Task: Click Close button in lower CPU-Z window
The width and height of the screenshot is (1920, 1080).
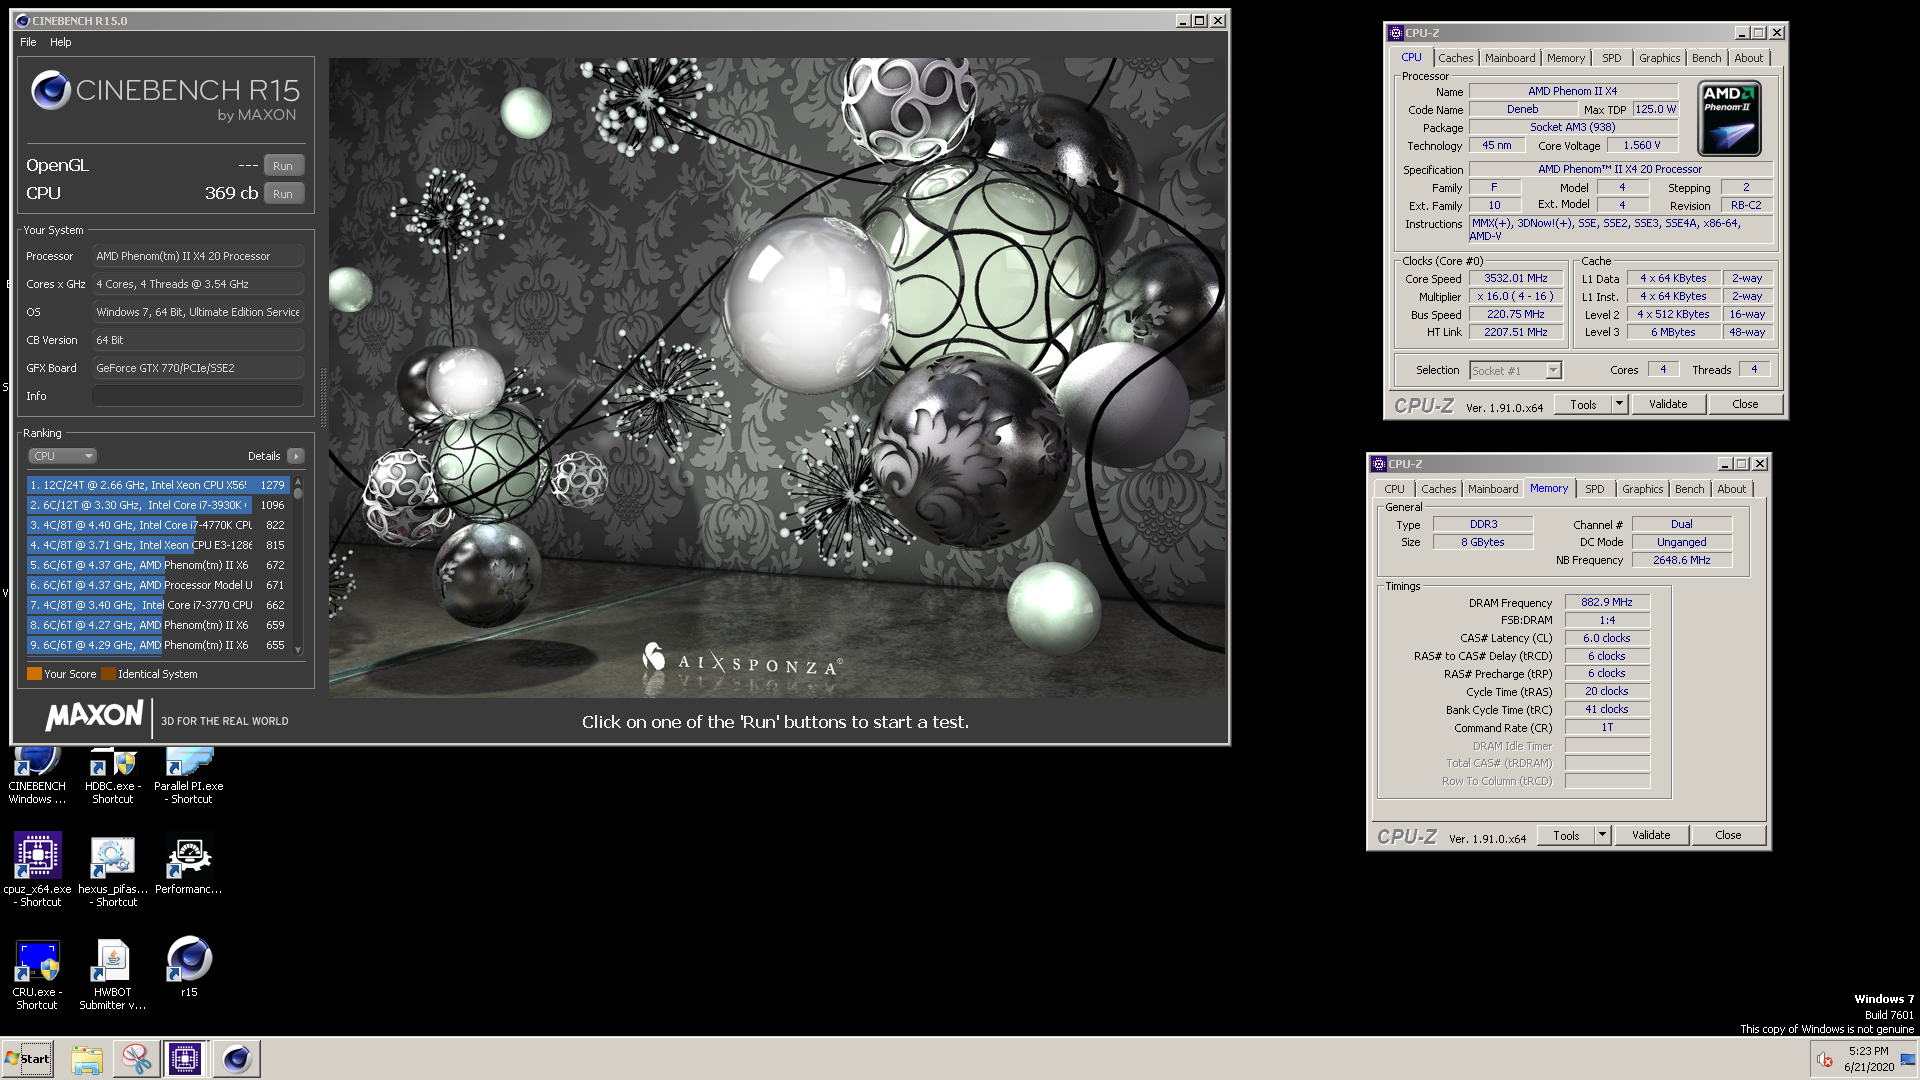Action: tap(1728, 835)
